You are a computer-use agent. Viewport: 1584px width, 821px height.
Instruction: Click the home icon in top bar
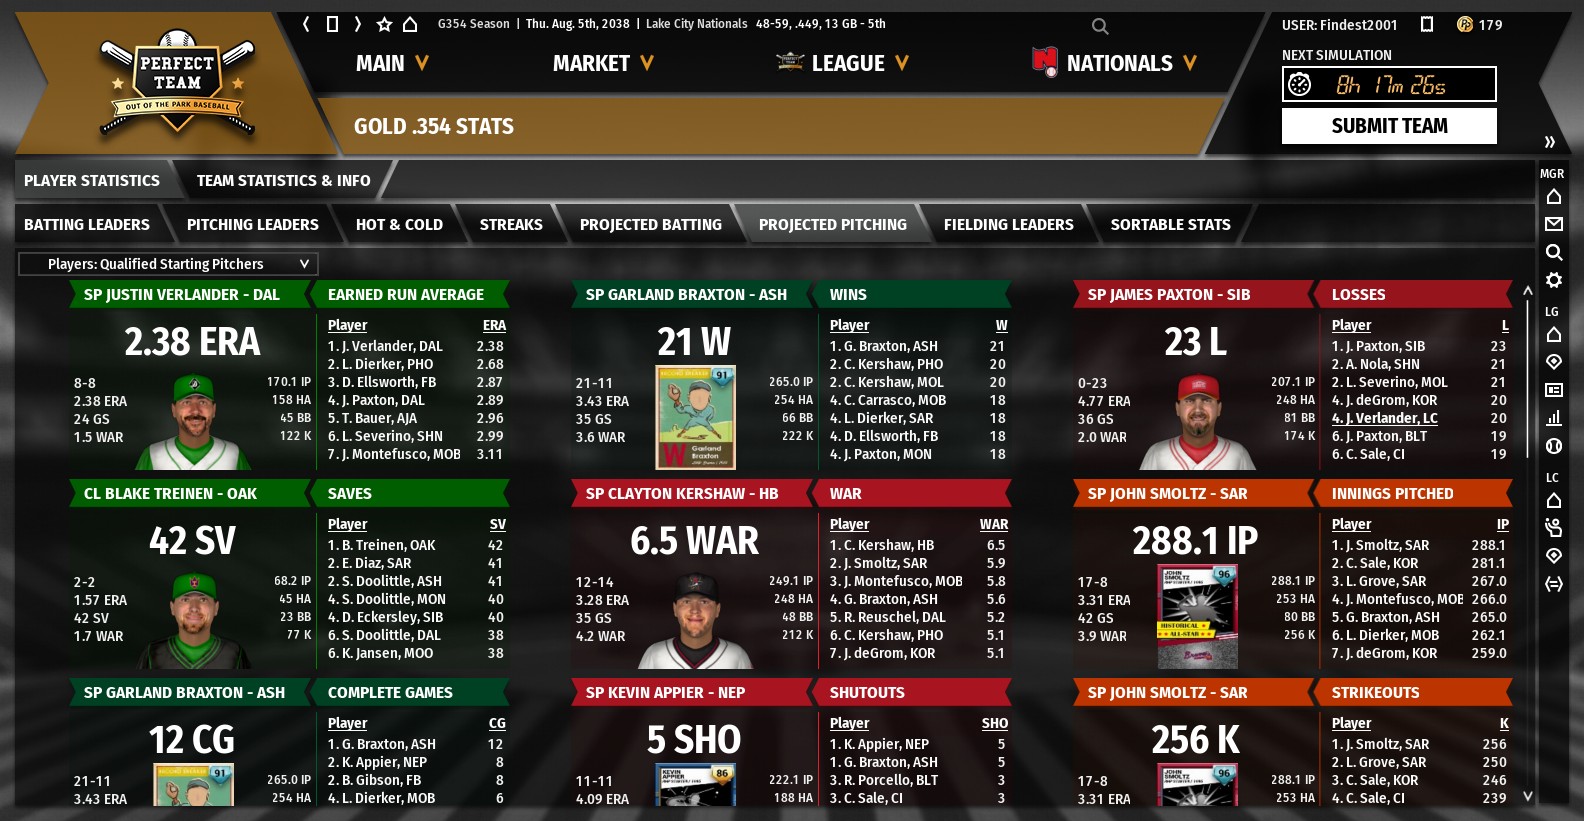pyautogui.click(x=410, y=24)
